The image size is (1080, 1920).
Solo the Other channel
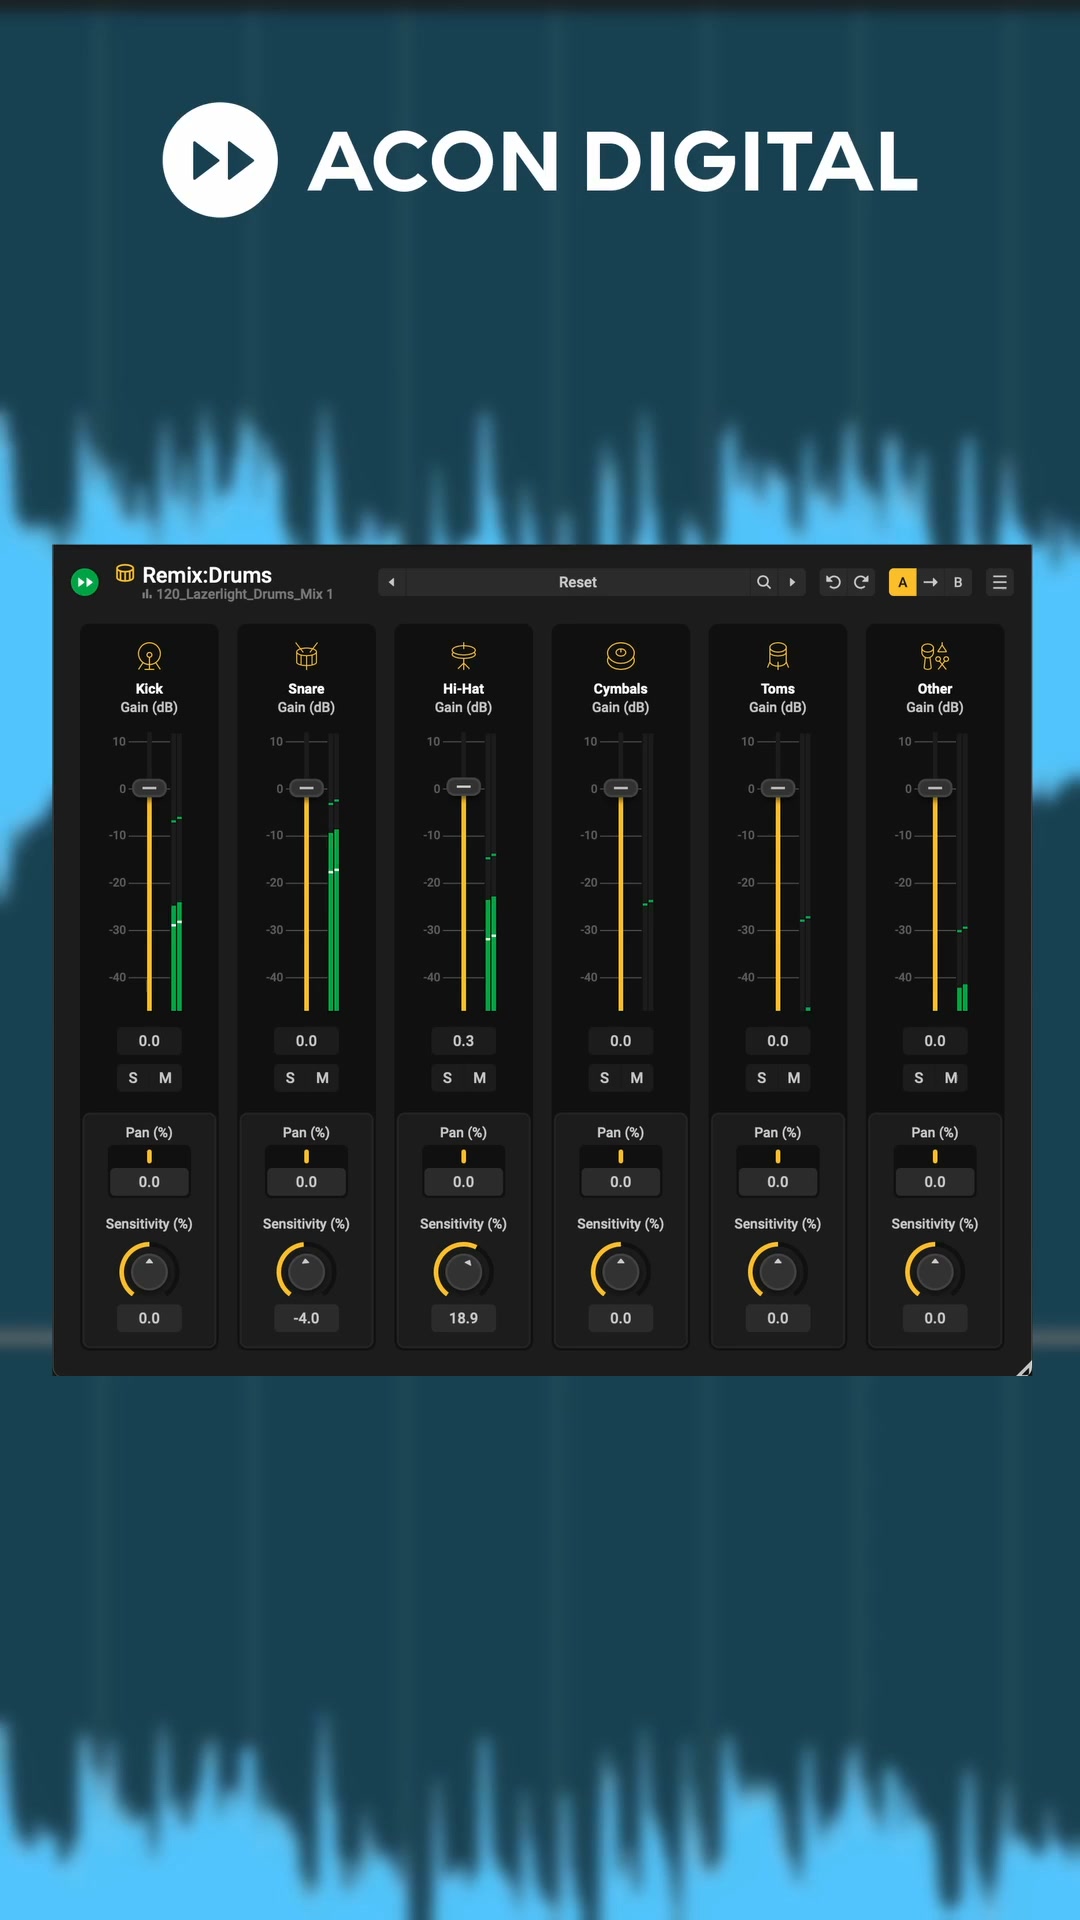tap(919, 1078)
